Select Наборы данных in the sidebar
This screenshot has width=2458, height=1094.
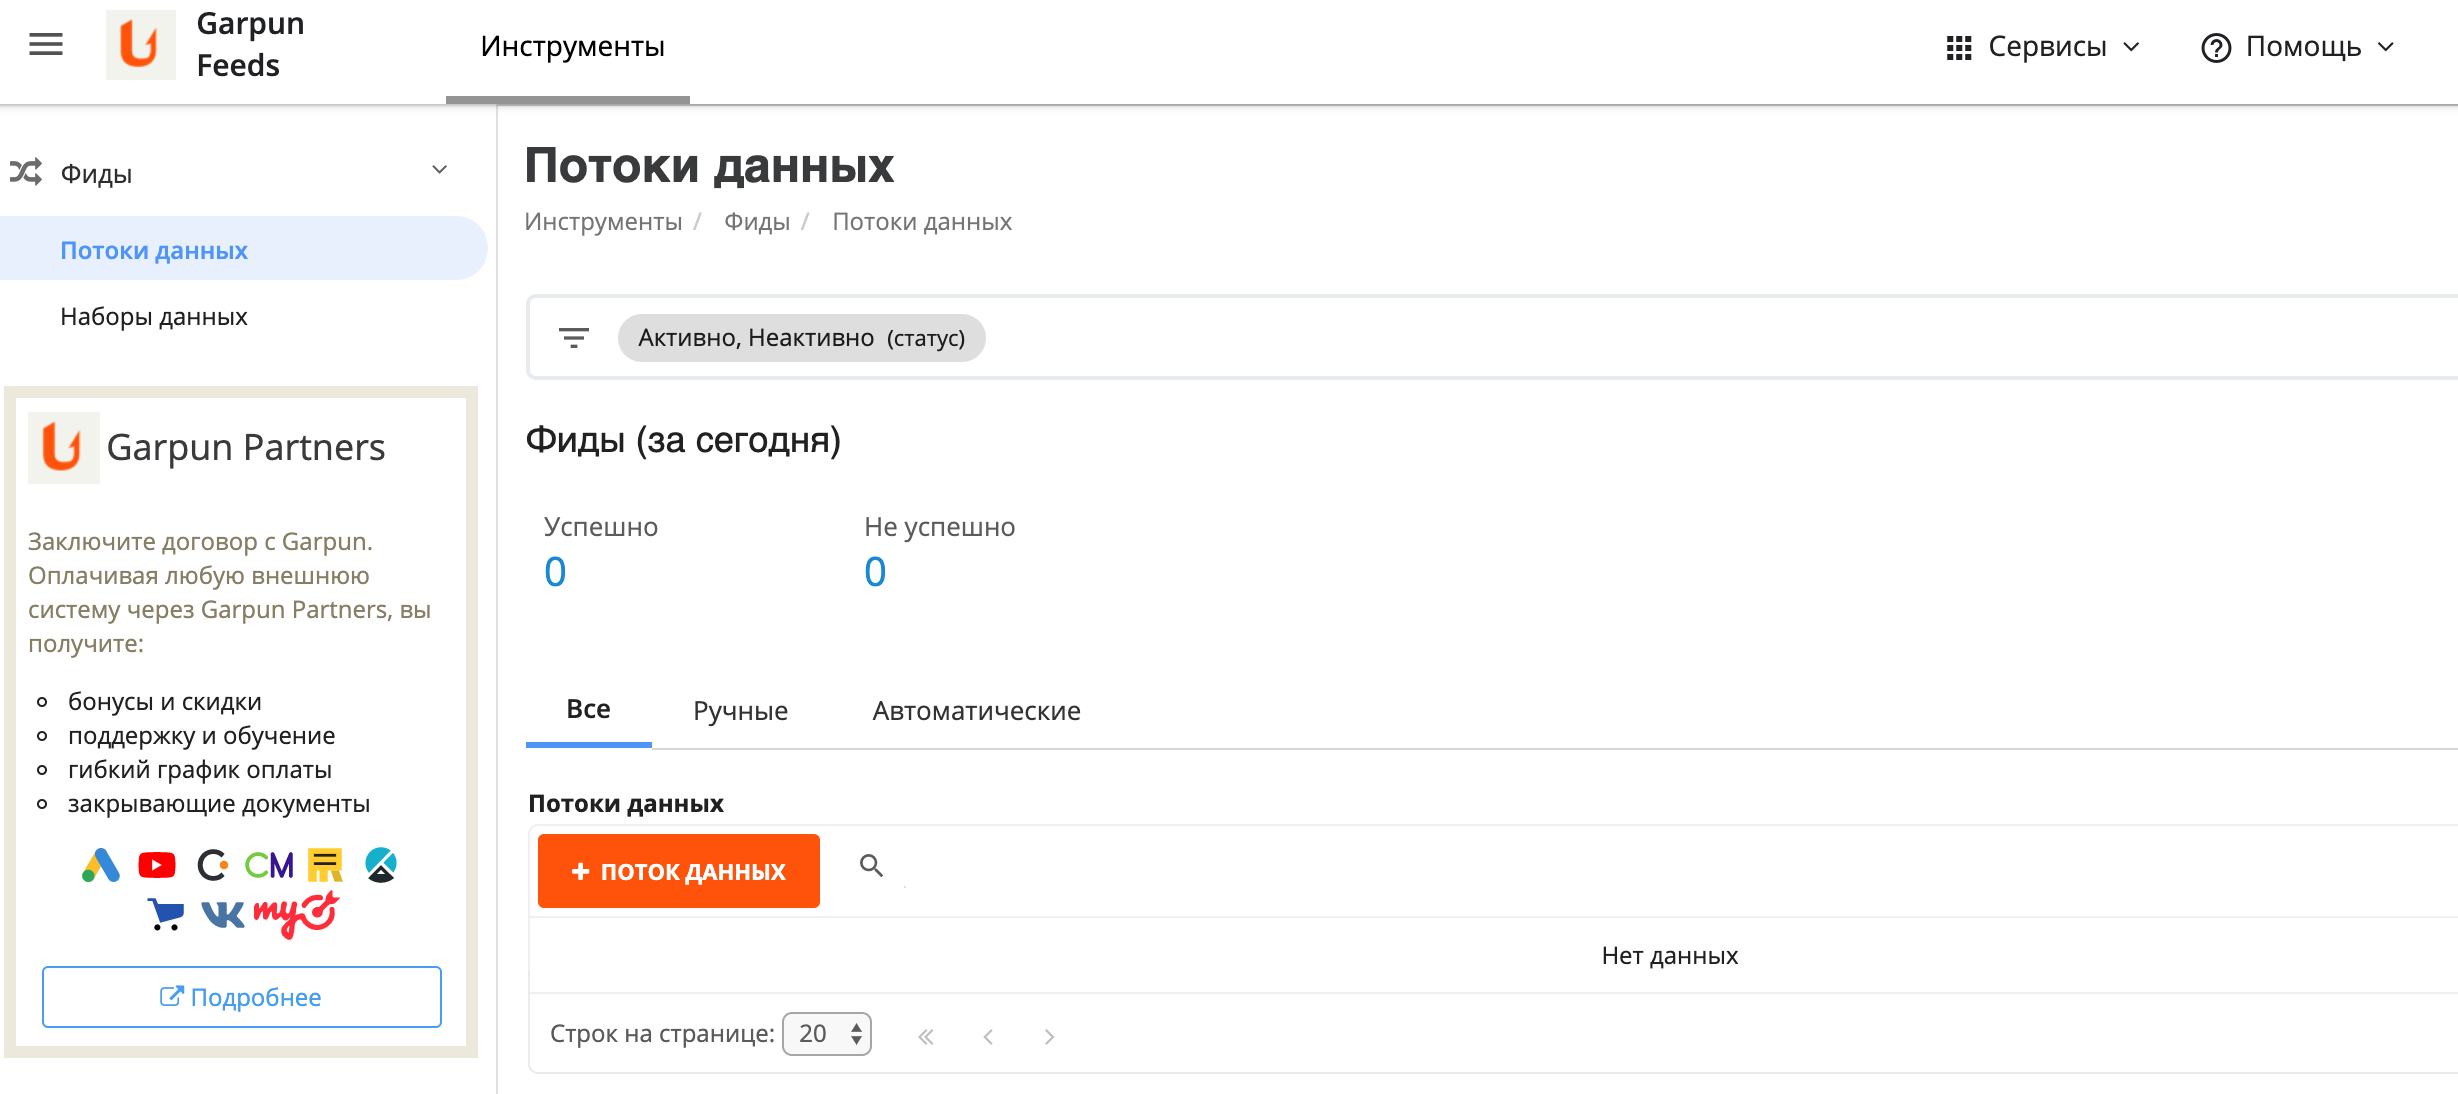154,317
